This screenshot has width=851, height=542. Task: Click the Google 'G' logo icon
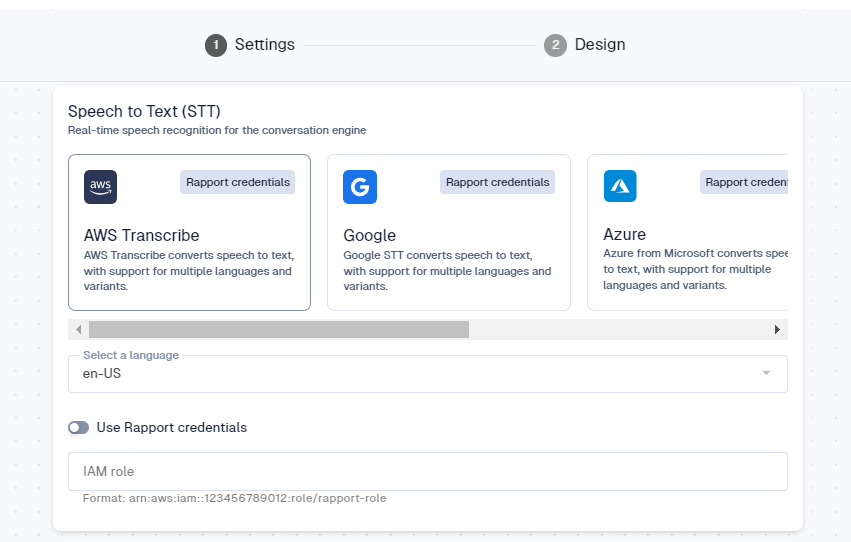tap(360, 186)
